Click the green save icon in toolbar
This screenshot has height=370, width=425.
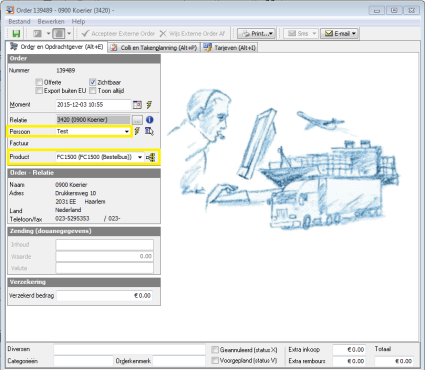(16, 34)
